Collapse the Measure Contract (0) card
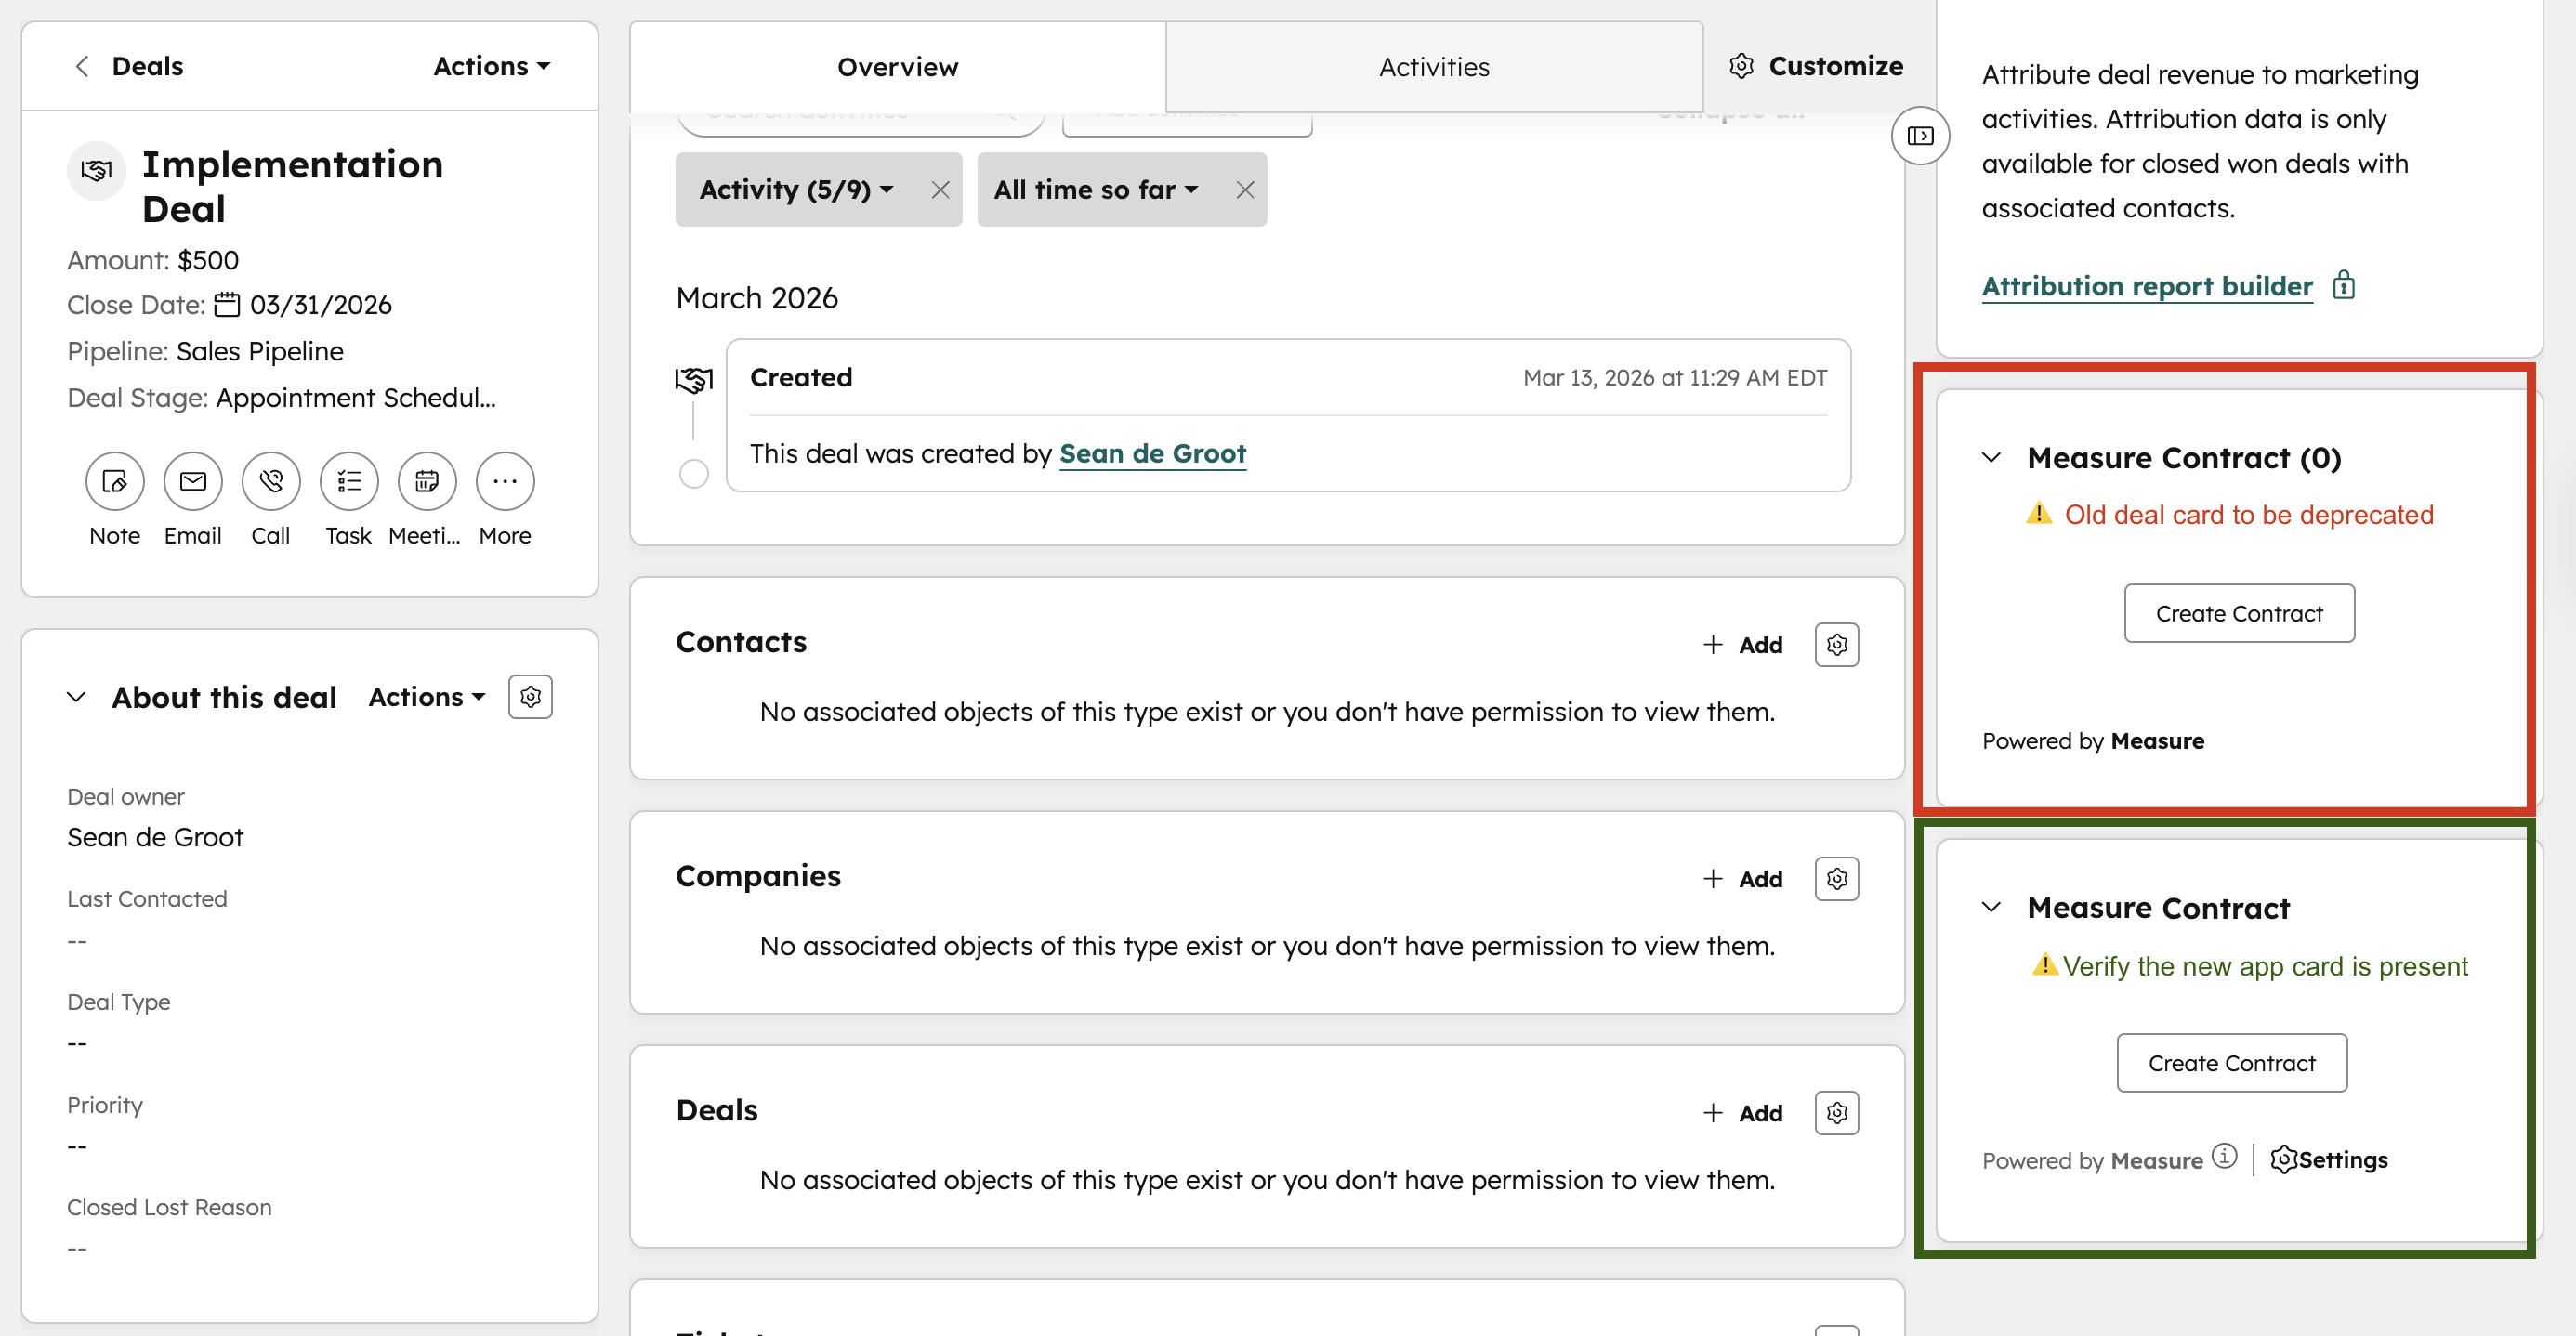This screenshot has width=2576, height=1336. point(1992,458)
